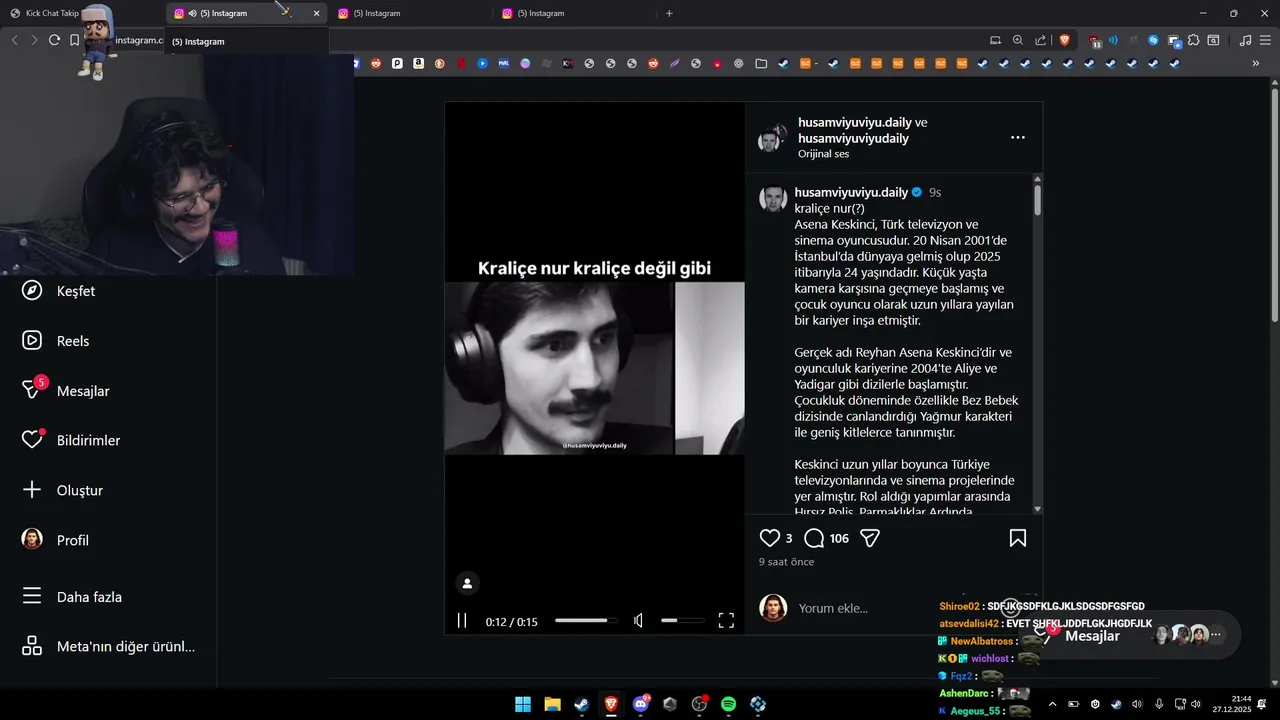Bookmark this page in Brave
The height and width of the screenshot is (720, 1280).
tap(74, 40)
